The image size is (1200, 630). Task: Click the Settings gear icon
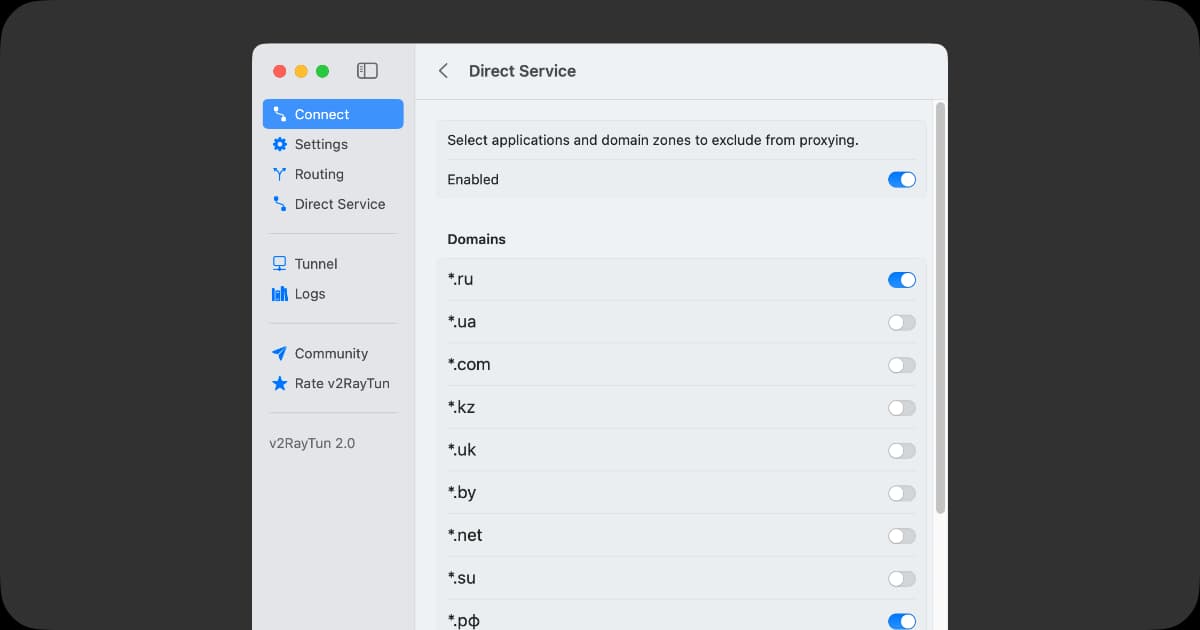(x=280, y=144)
